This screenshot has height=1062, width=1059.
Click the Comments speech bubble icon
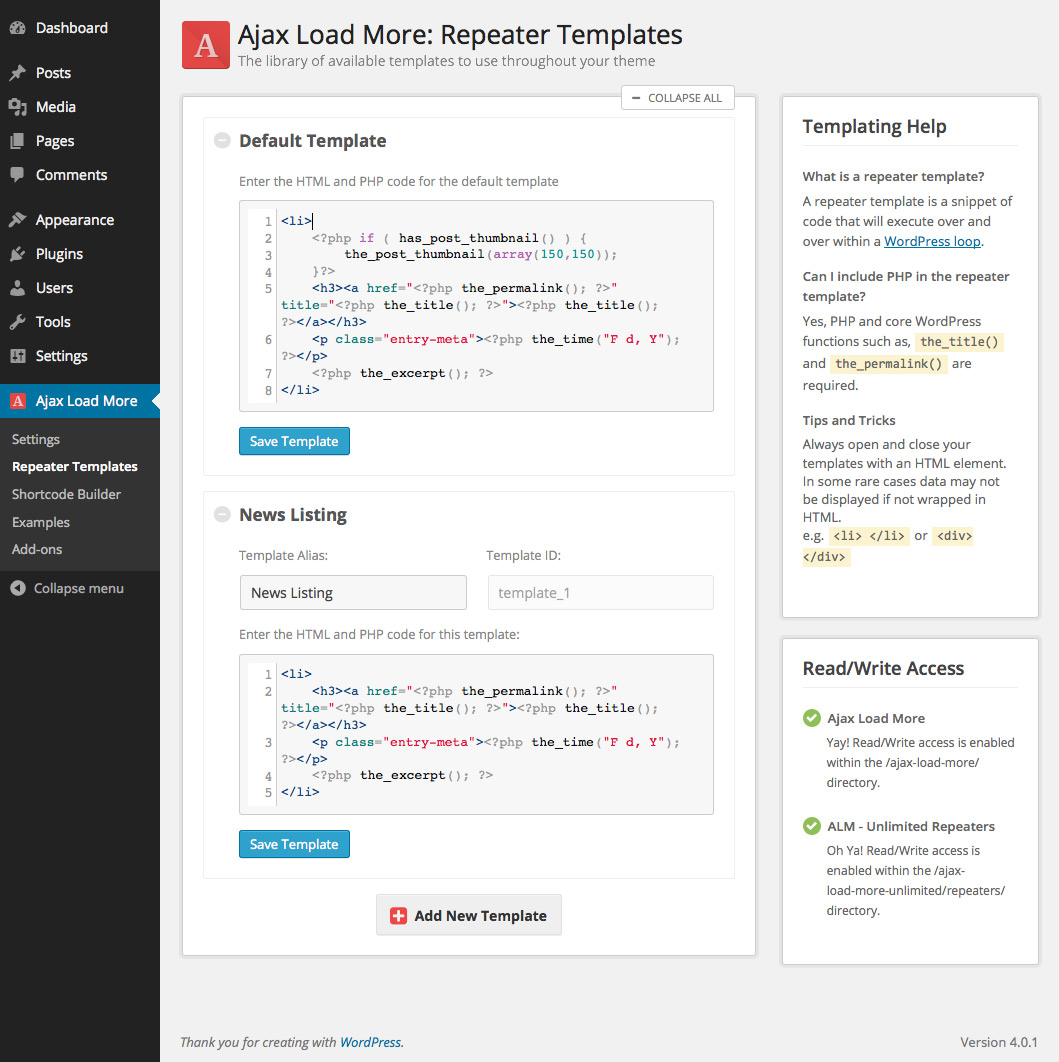(x=17, y=175)
